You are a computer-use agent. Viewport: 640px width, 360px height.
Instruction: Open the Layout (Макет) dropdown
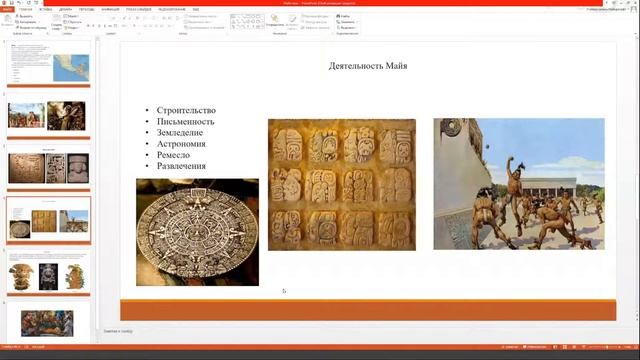71,16
